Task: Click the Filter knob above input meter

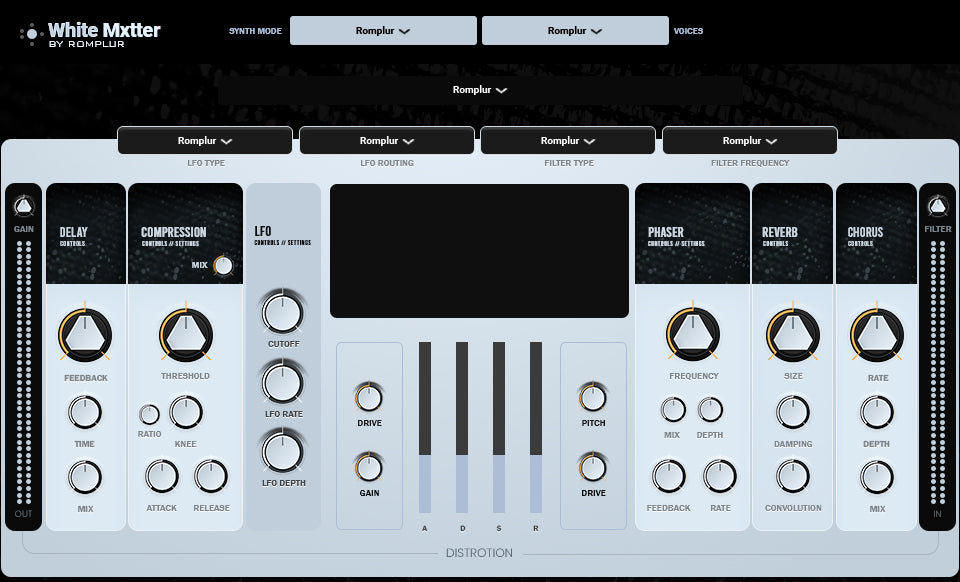Action: [937, 206]
